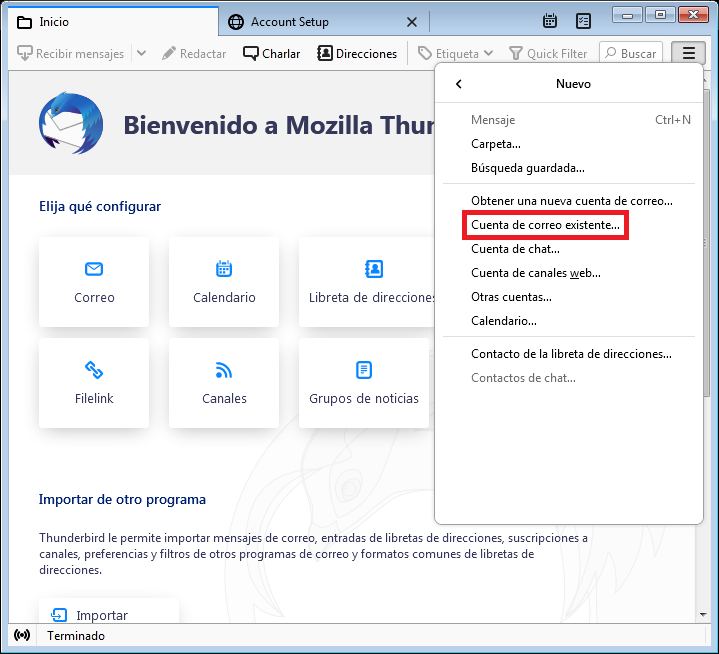The image size is (719, 654).
Task: Click the Grupos de noticias card label
Action: tap(364, 398)
